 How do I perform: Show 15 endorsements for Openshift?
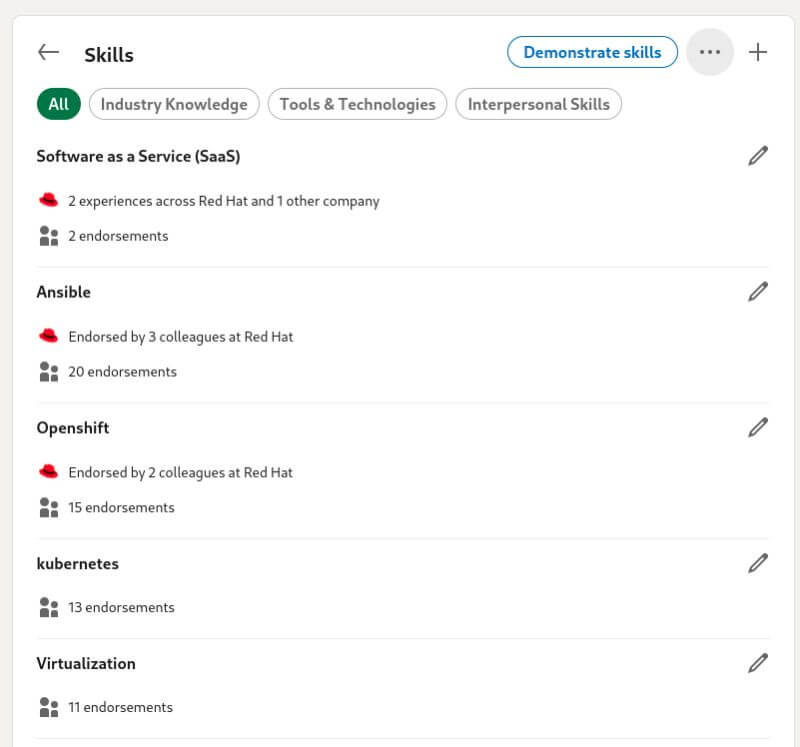121,508
